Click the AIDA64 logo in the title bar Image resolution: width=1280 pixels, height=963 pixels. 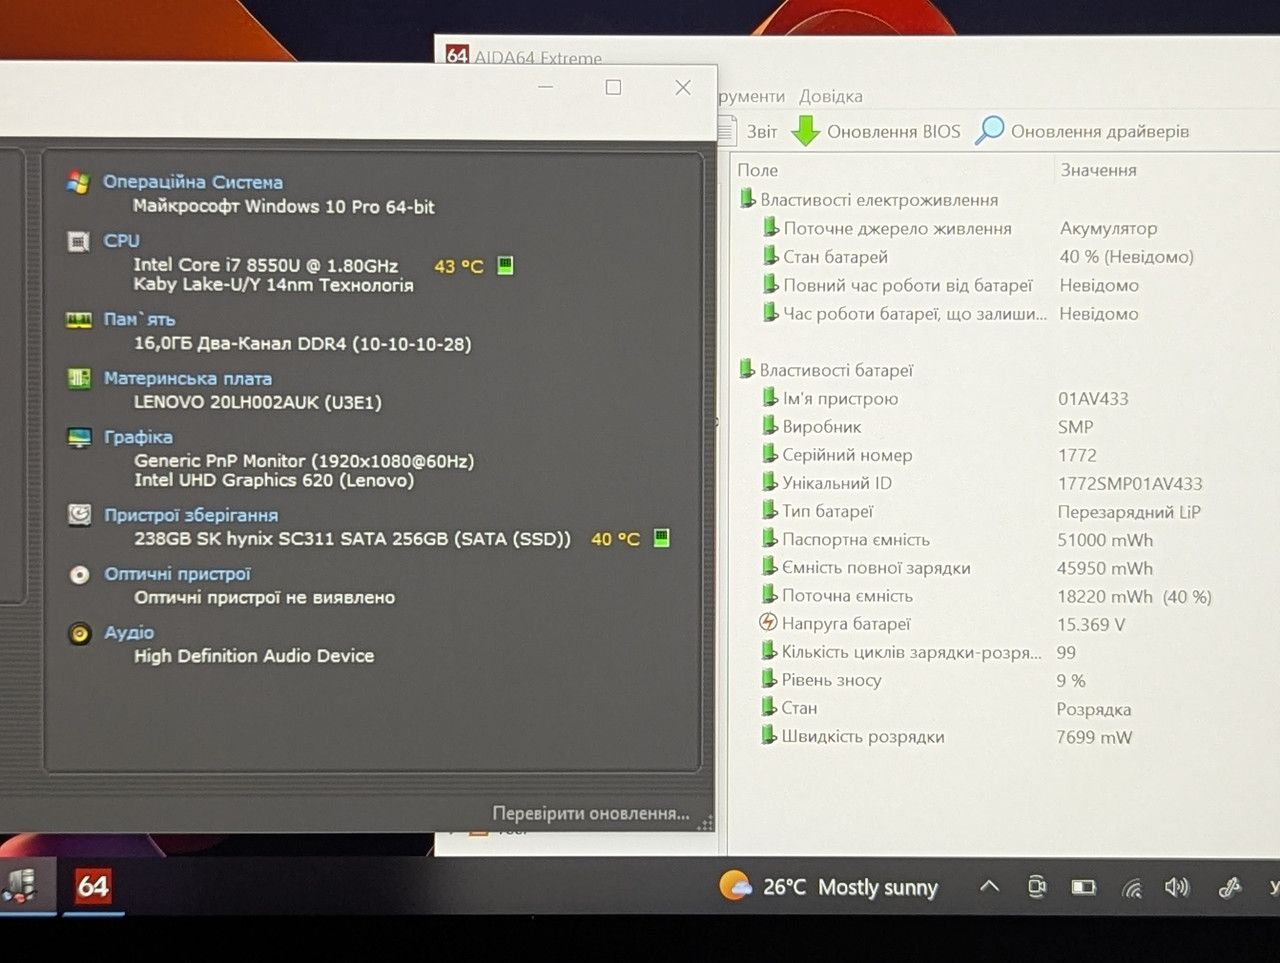pos(457,56)
